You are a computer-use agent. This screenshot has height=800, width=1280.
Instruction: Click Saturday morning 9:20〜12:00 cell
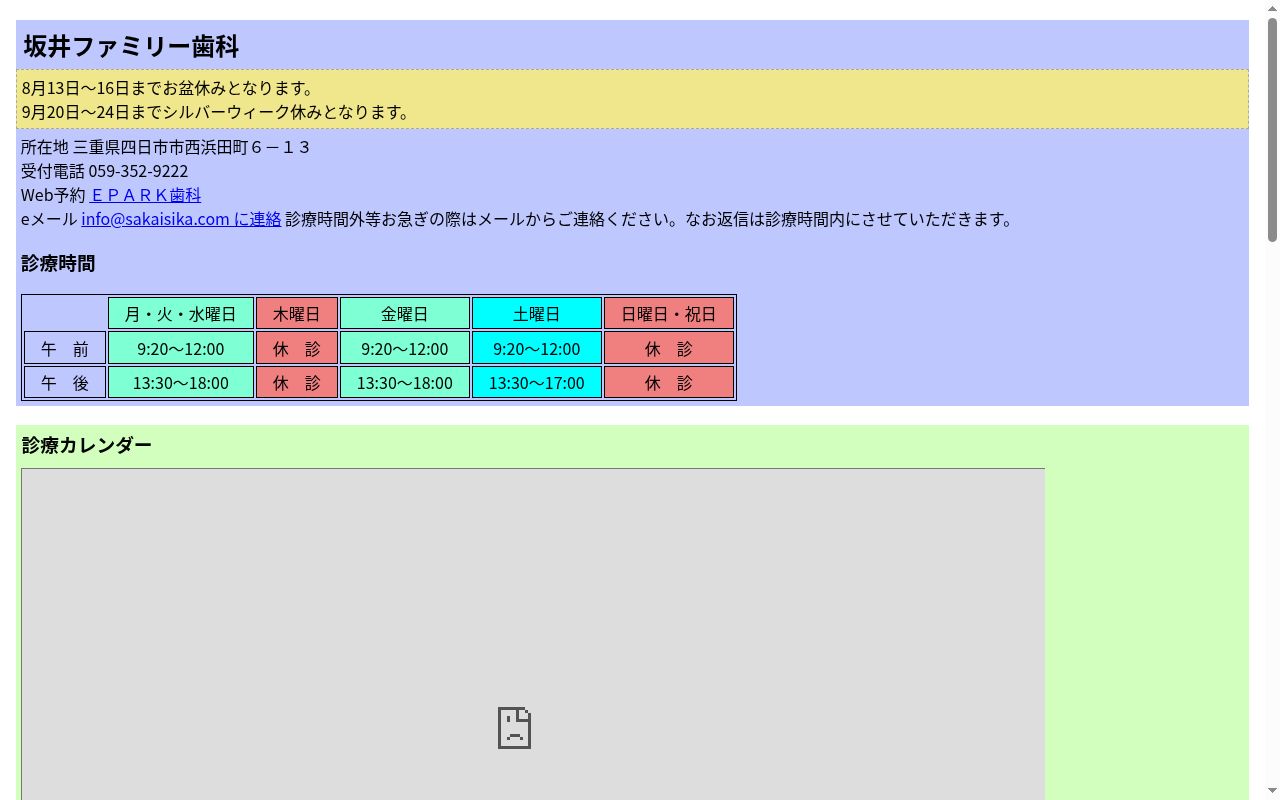click(537, 348)
